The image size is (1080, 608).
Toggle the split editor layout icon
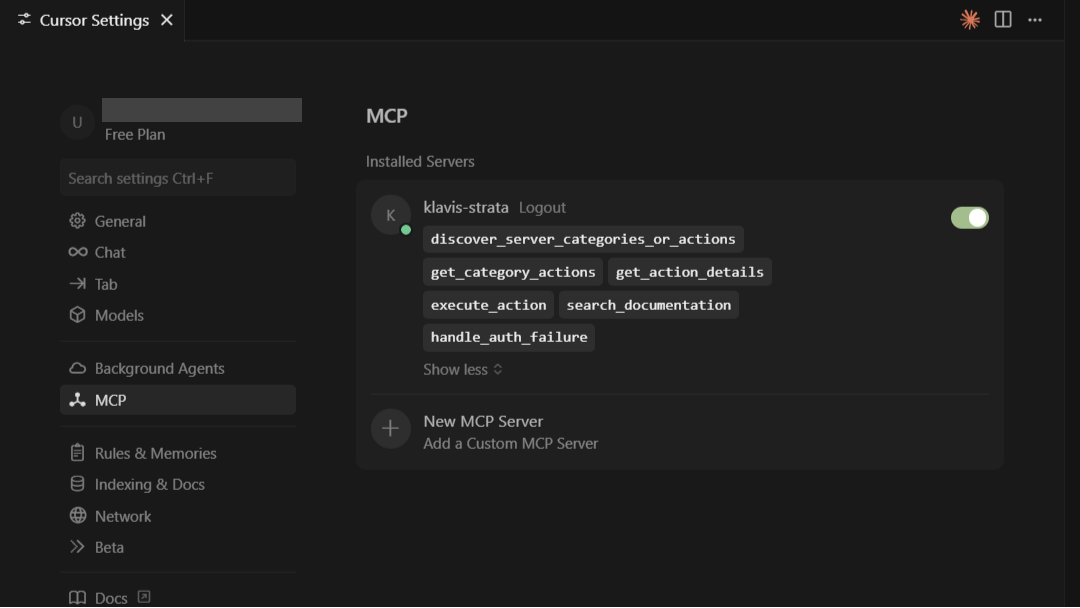(x=1003, y=19)
